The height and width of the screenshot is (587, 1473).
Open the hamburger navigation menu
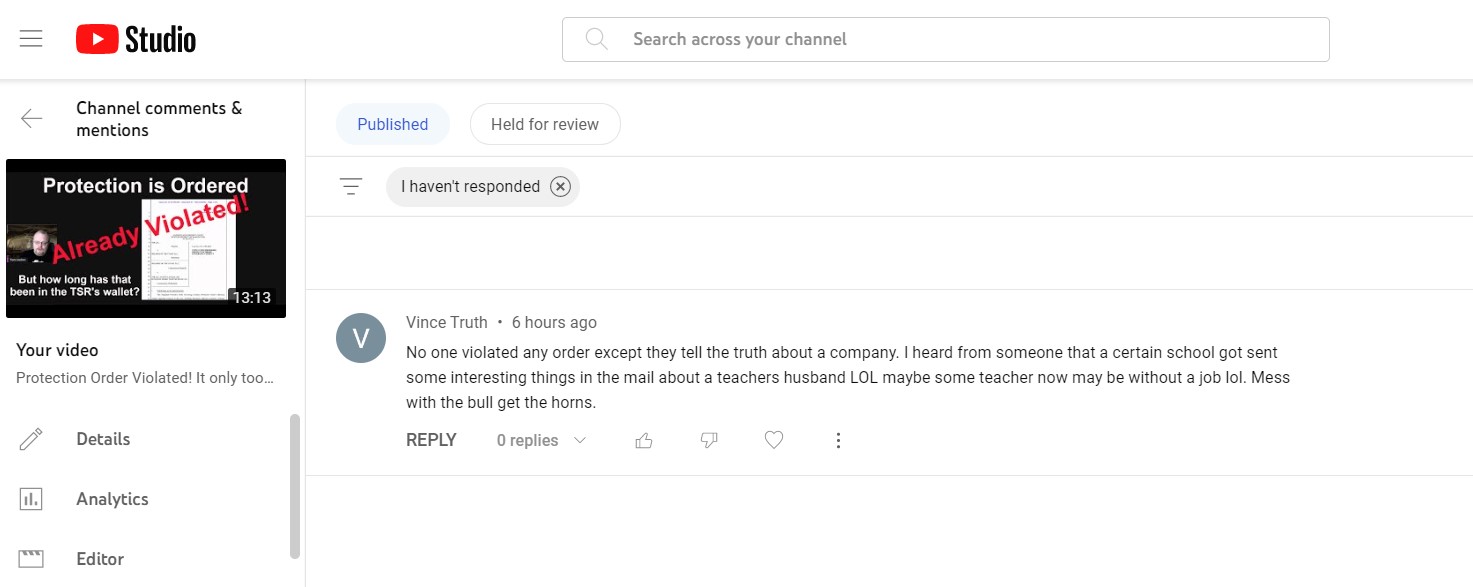coord(31,39)
